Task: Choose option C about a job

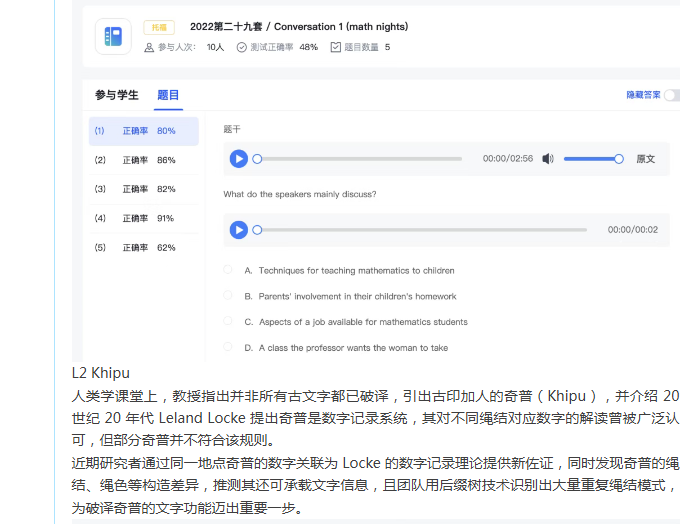Action: [227, 322]
